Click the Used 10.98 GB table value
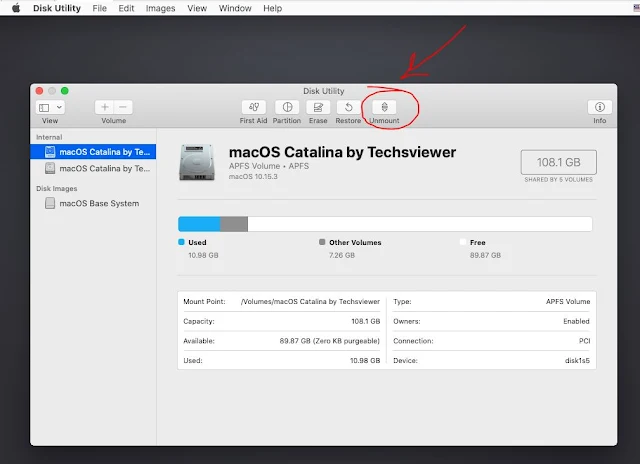Screen dimensions: 640x464 coord(365,360)
